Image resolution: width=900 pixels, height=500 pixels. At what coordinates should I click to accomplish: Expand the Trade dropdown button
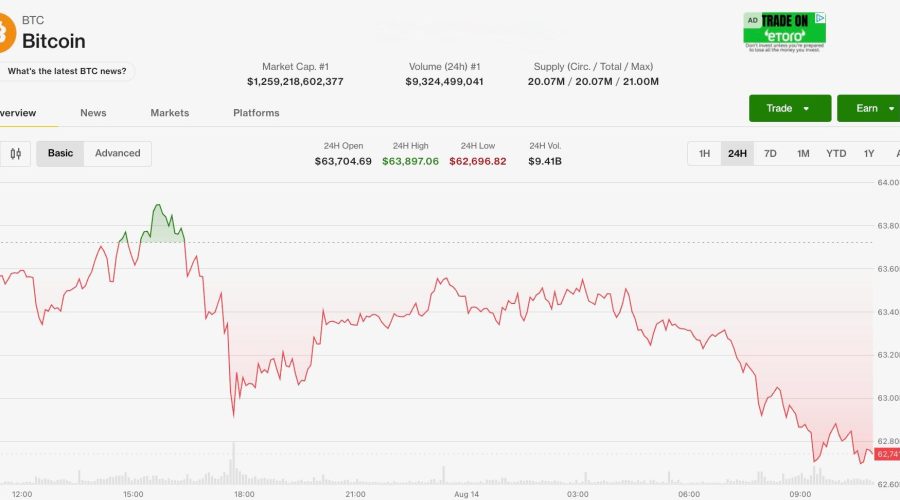(x=790, y=108)
